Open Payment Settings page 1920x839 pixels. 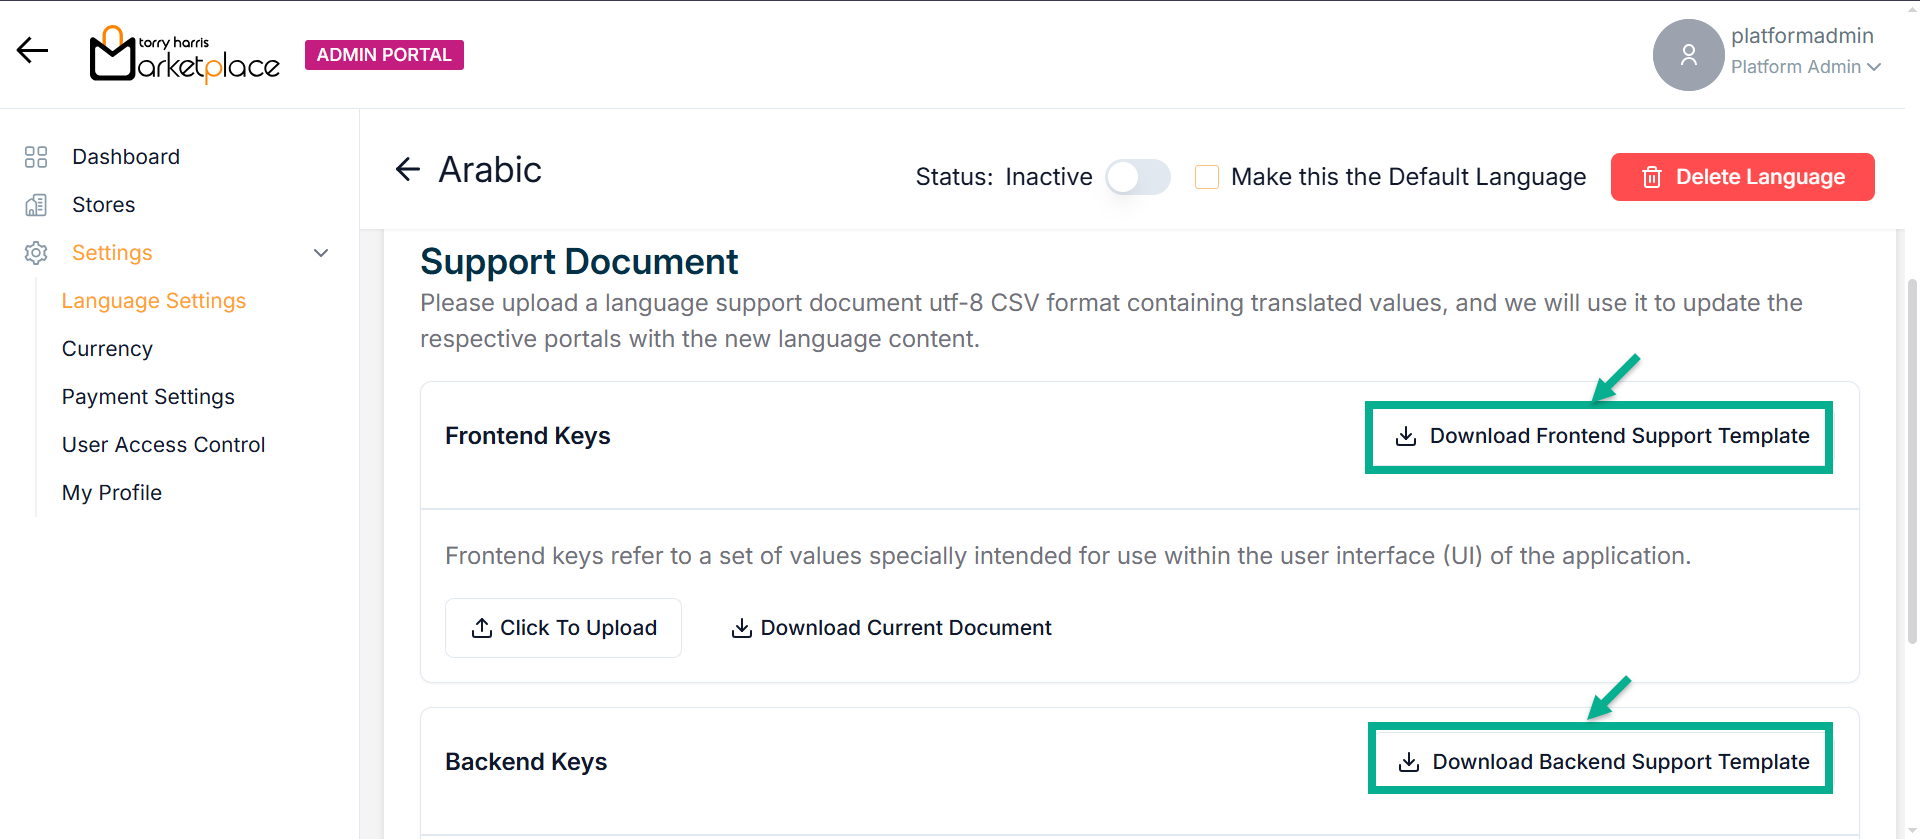(148, 397)
